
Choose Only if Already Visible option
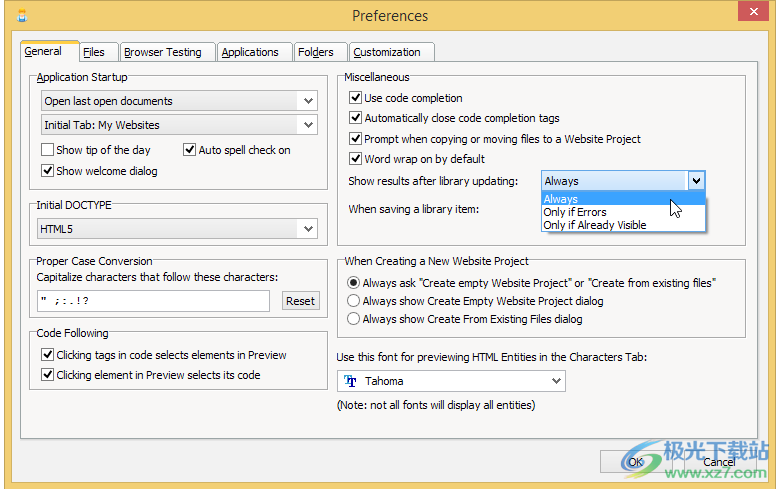click(x=623, y=225)
